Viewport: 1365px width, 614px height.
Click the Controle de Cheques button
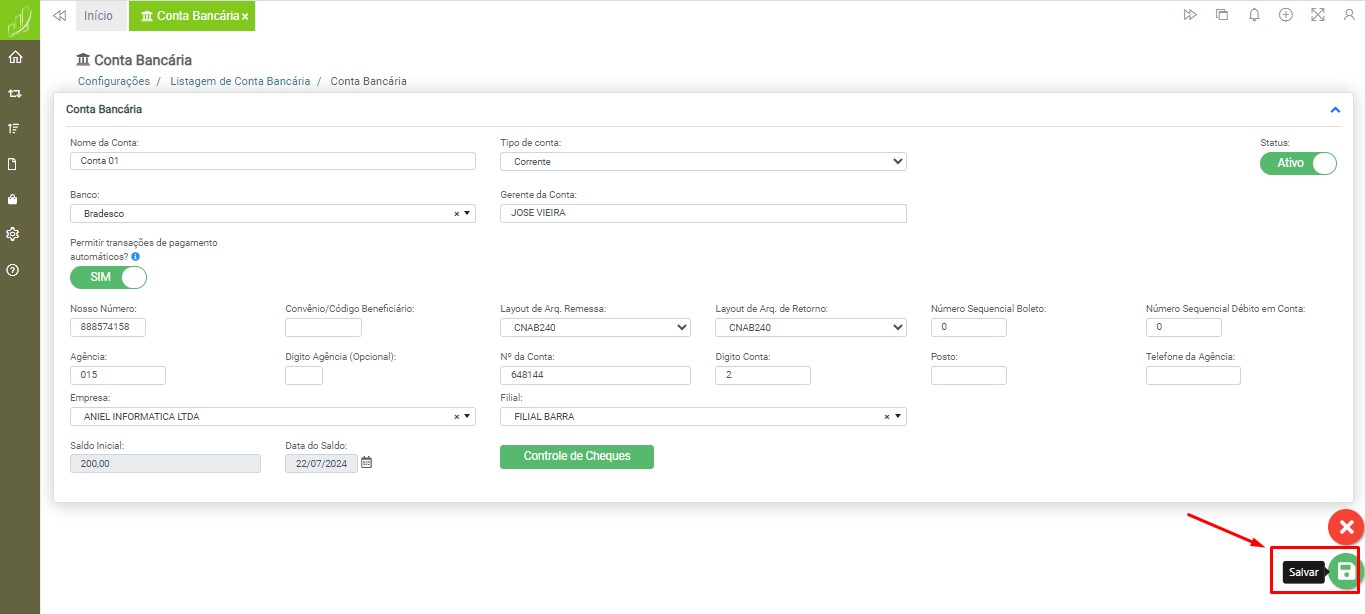[576, 456]
